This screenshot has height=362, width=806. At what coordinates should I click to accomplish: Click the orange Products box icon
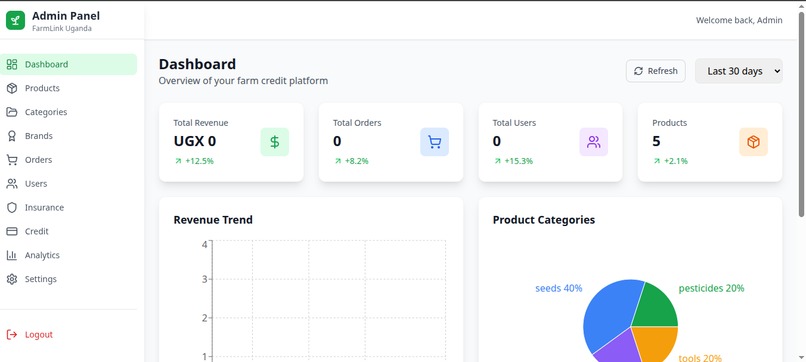(754, 142)
